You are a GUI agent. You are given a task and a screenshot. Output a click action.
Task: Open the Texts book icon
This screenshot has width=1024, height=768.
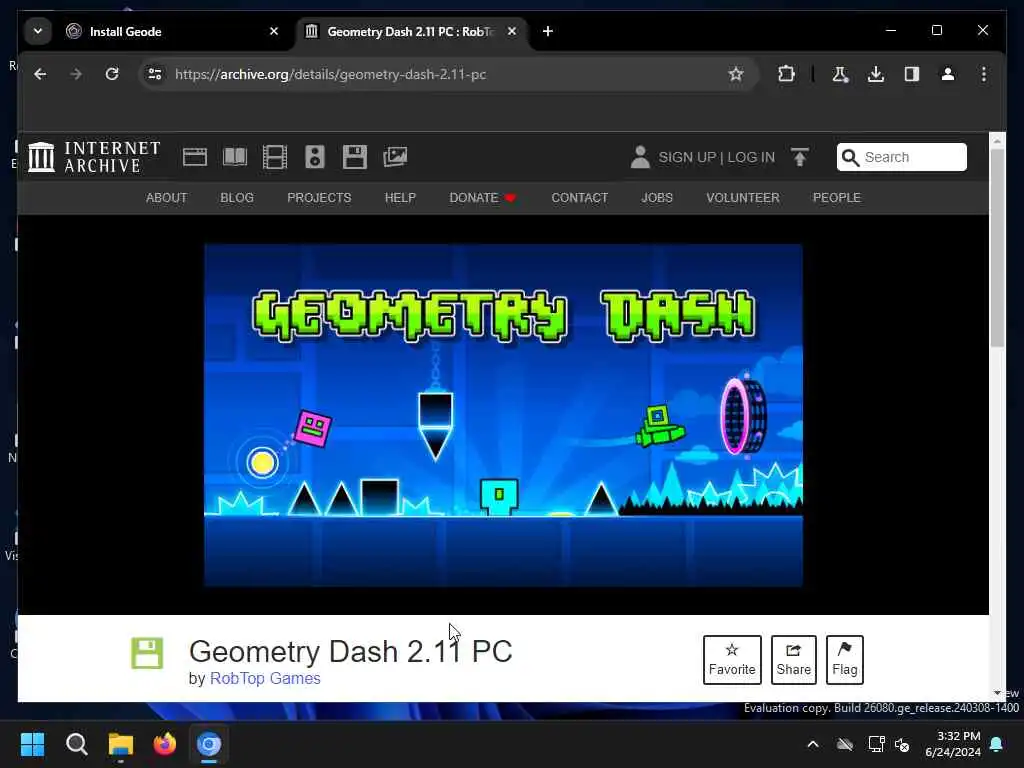[235, 157]
